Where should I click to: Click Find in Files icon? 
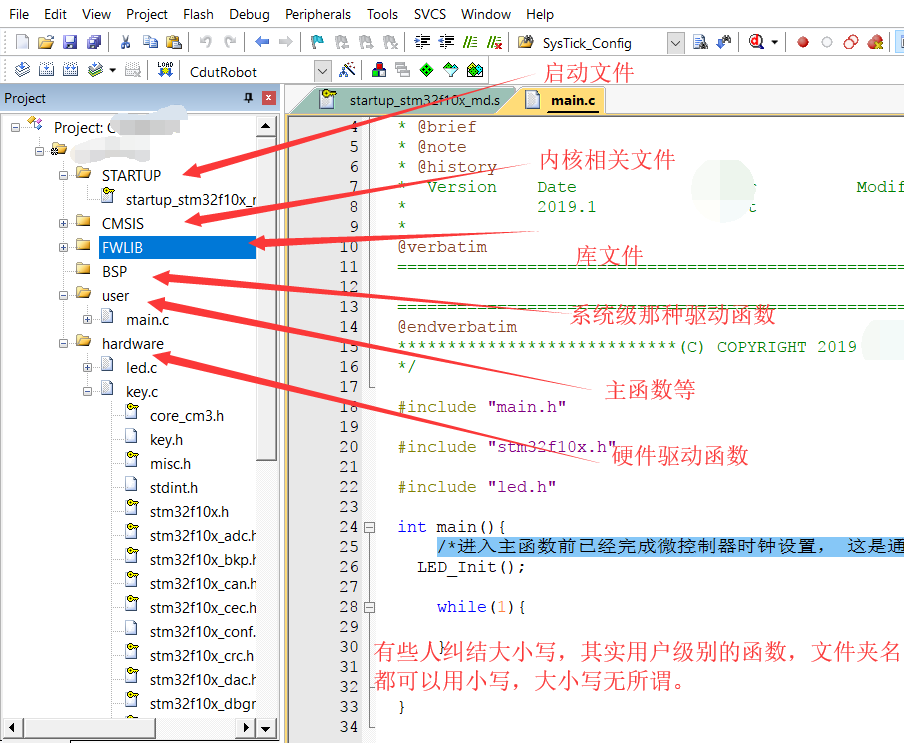(x=525, y=42)
